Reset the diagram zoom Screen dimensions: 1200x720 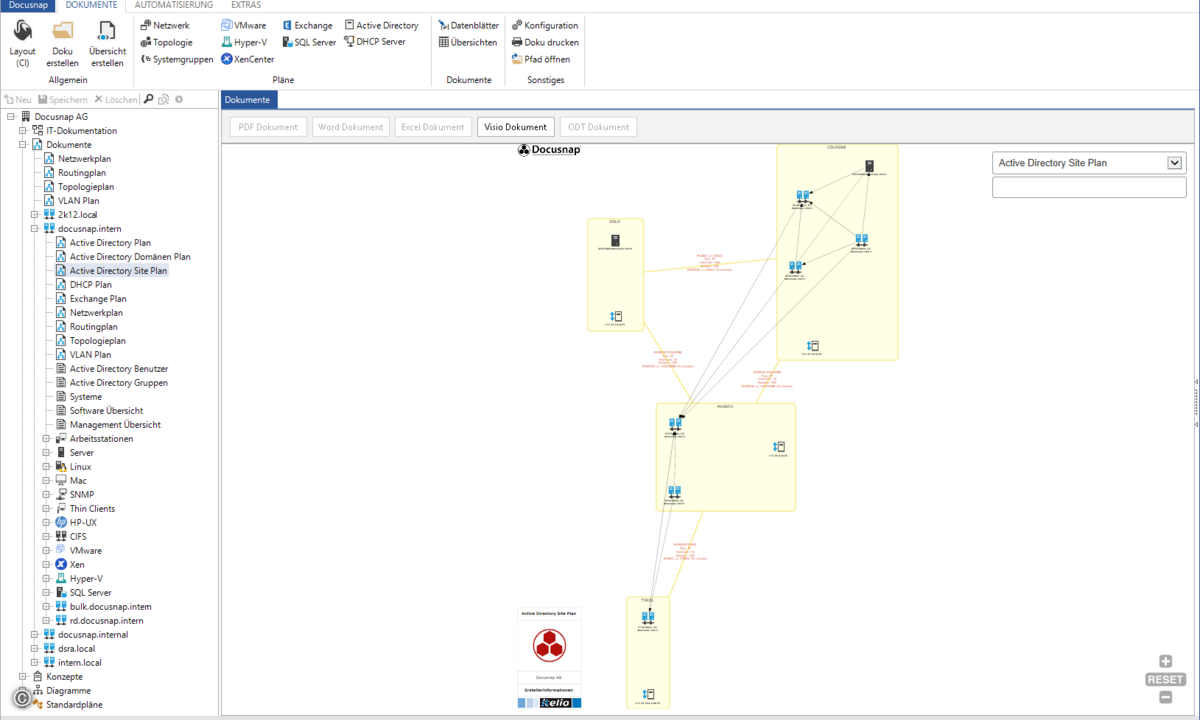(1165, 679)
